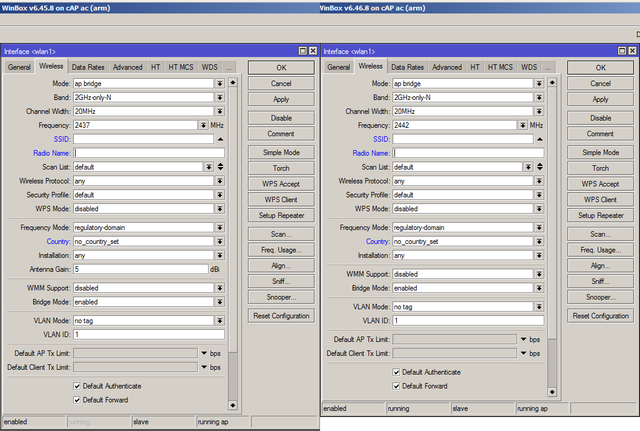Image resolution: width=640 pixels, height=431 pixels.
Task: Click the Radio Name field in left window
Action: click(x=149, y=153)
